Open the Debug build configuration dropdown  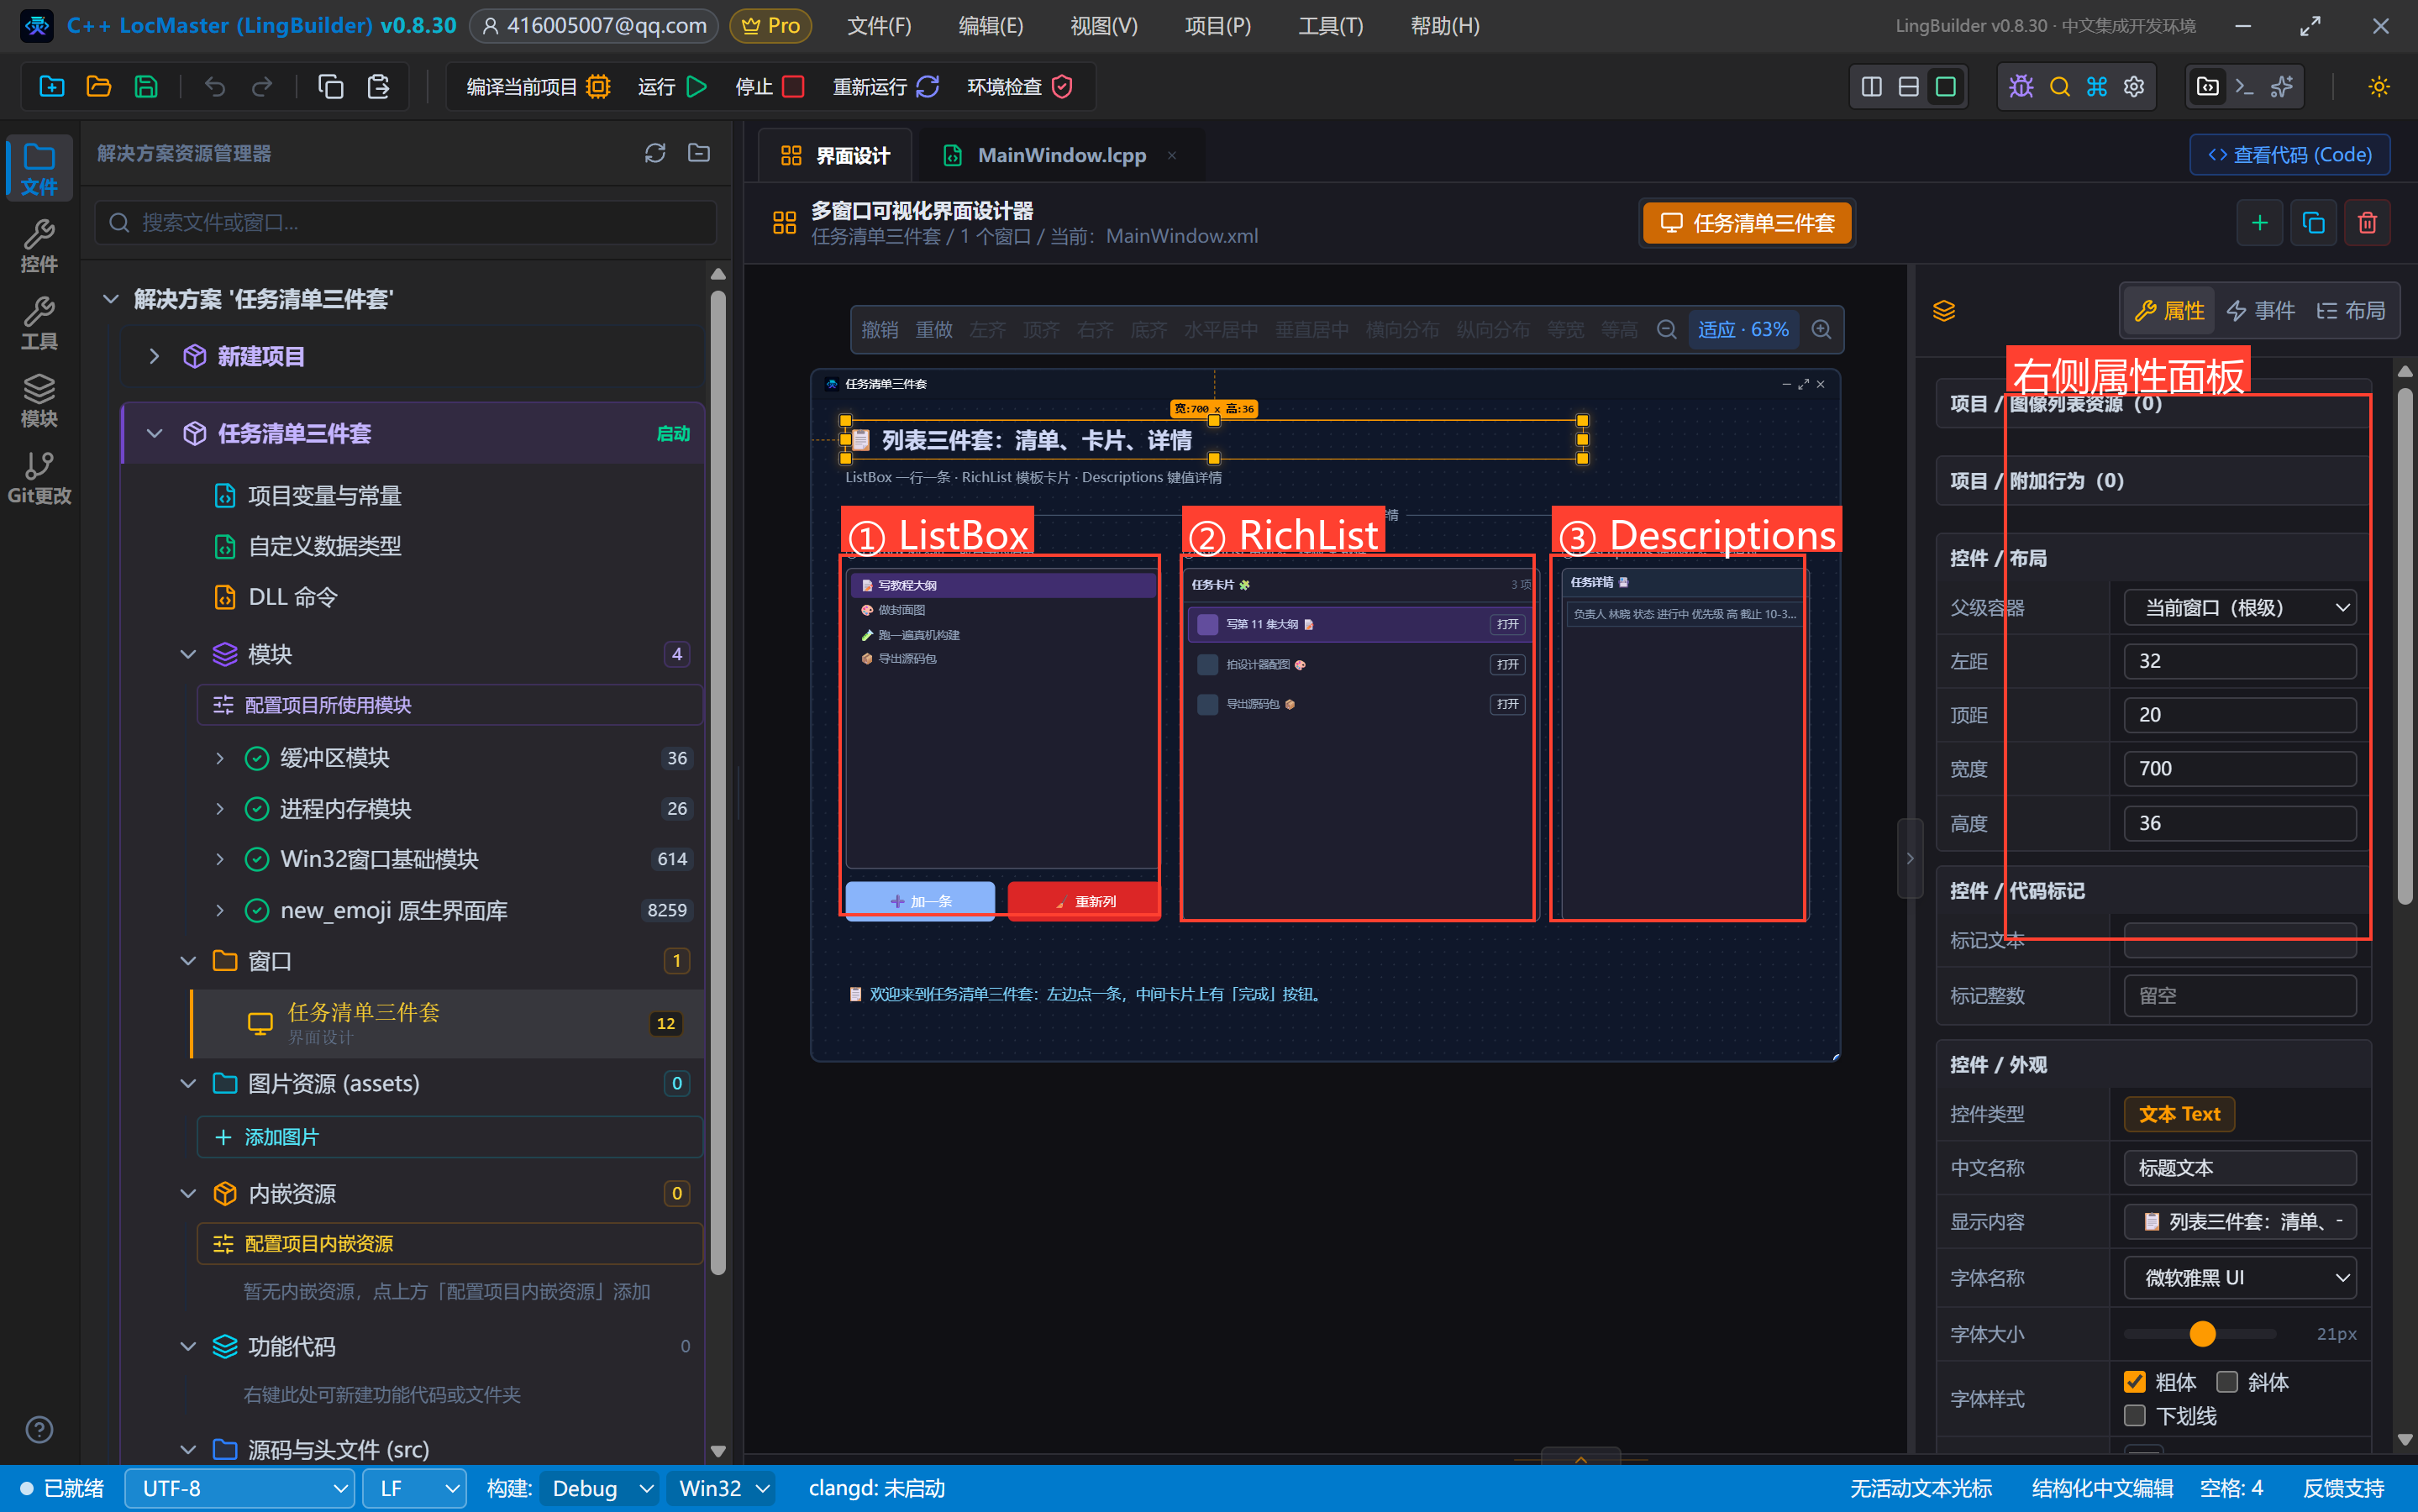click(599, 1489)
